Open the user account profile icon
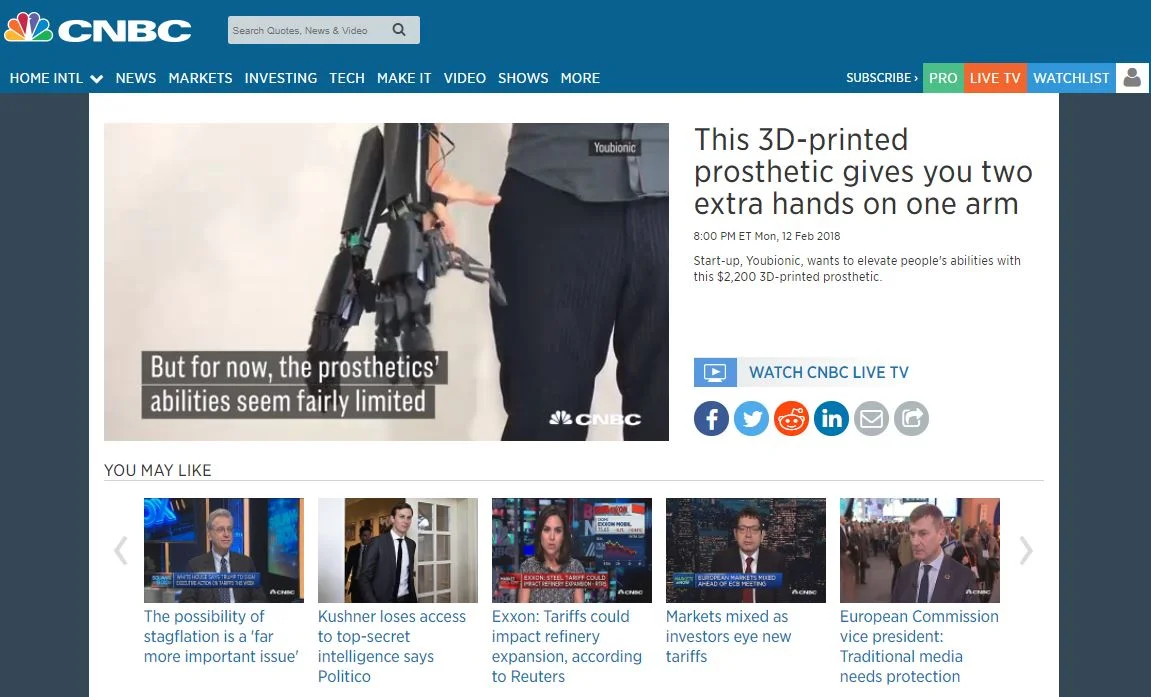Screen dimensions: 1151x697 tap(1132, 78)
